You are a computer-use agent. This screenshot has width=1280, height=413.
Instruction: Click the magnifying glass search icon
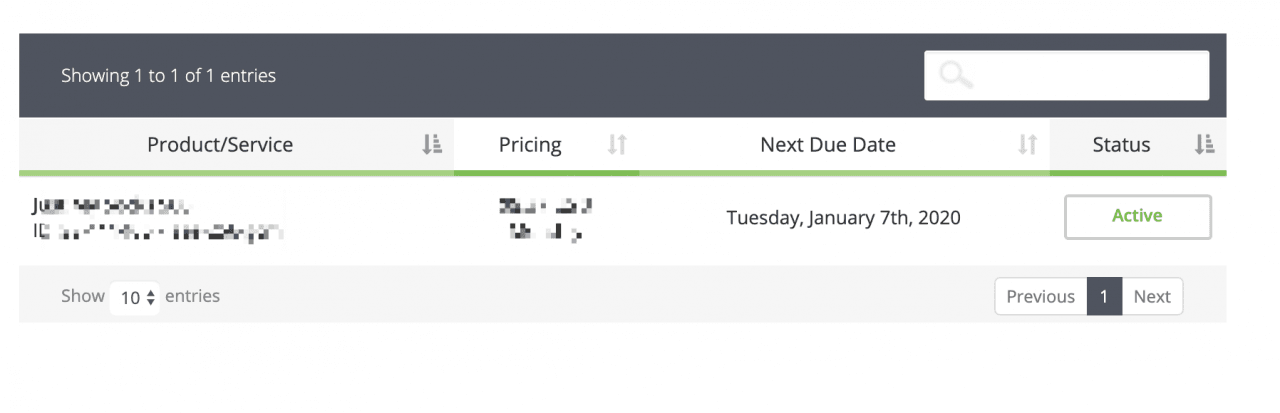(956, 75)
